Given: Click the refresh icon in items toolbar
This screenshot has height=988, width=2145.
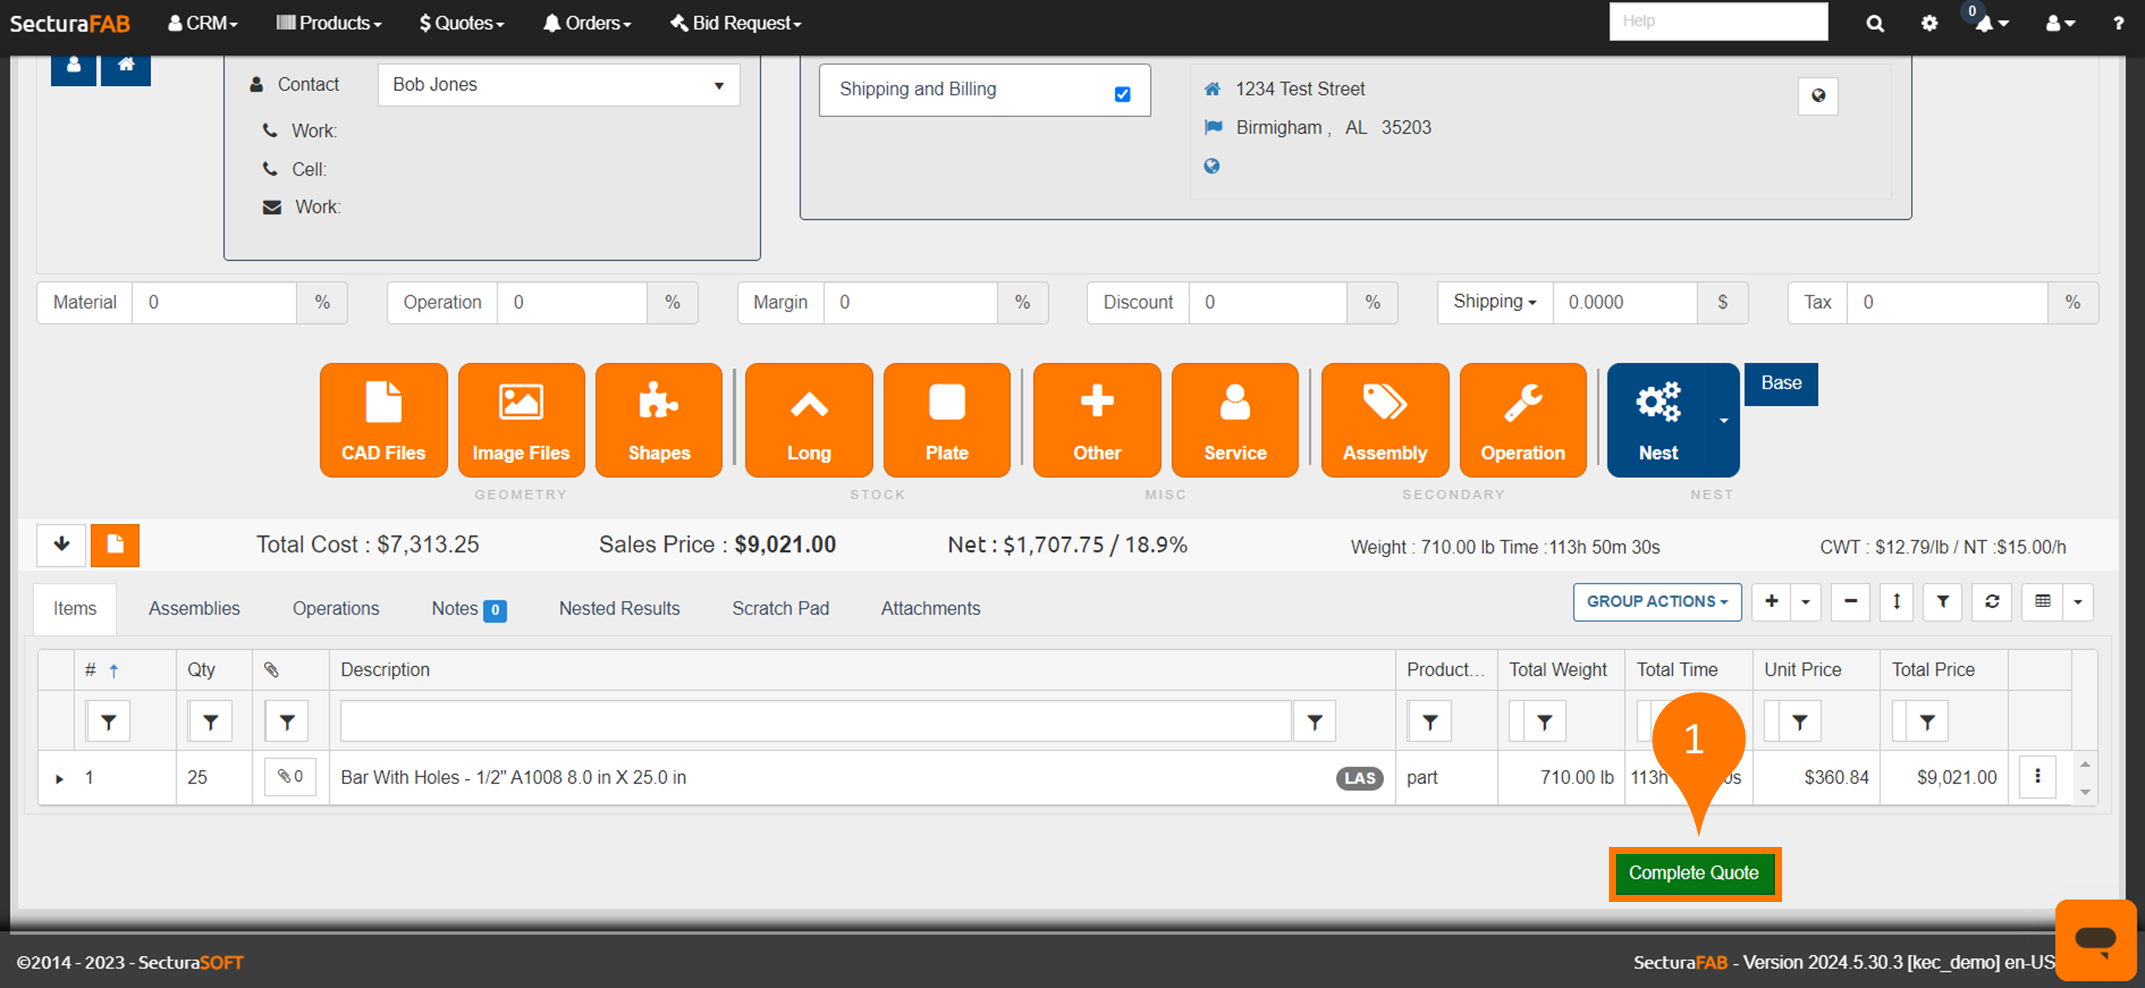Looking at the screenshot, I should tap(1992, 602).
